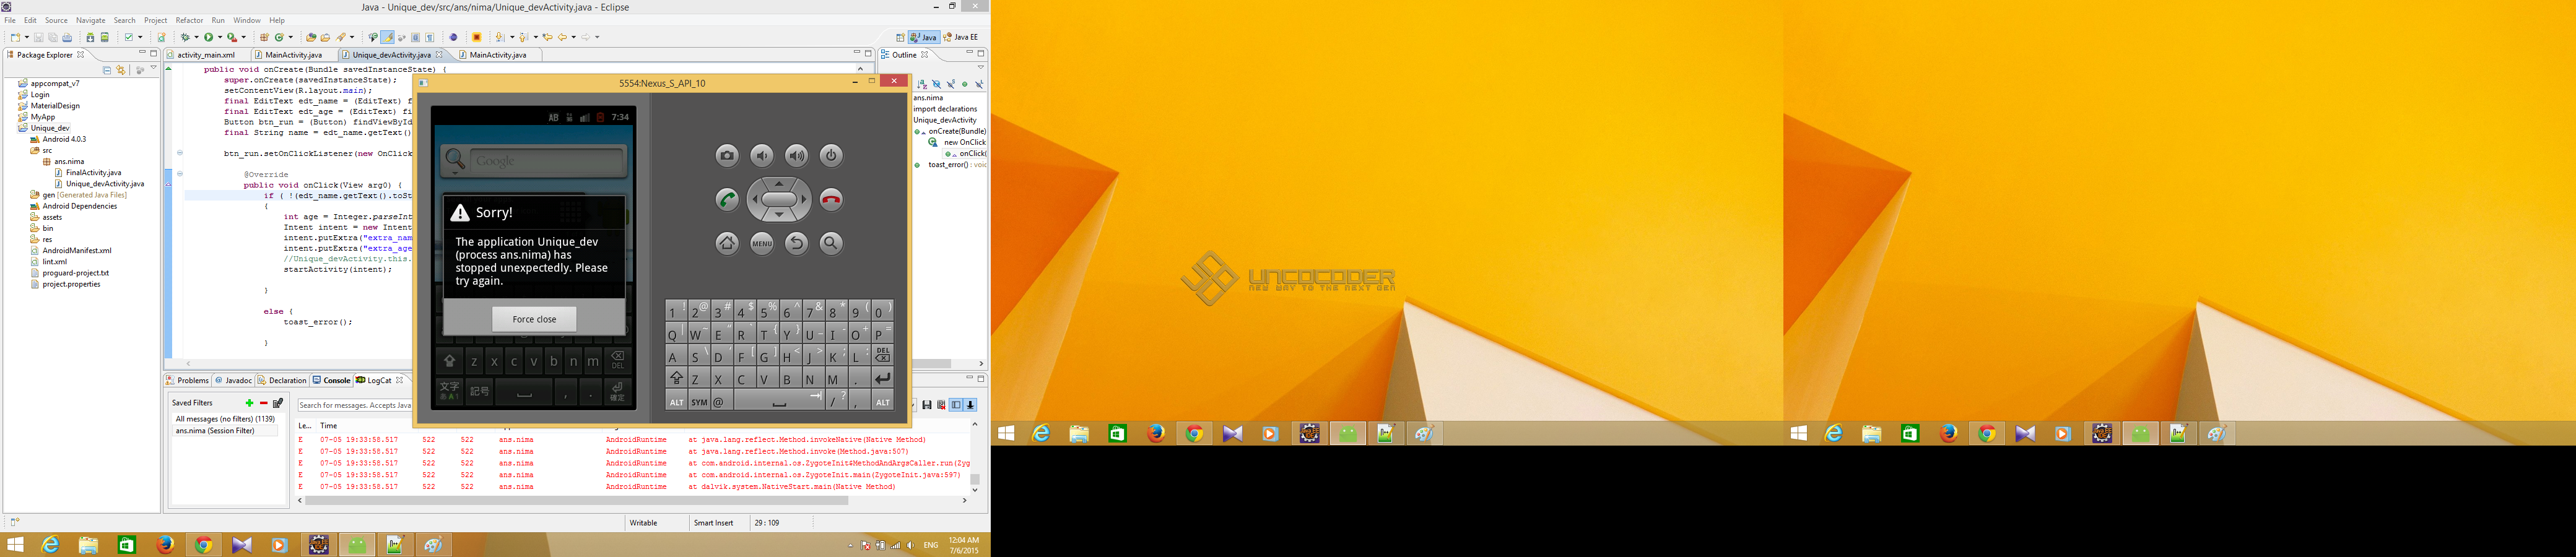
Task: Open the Source menu
Action: coord(56,20)
